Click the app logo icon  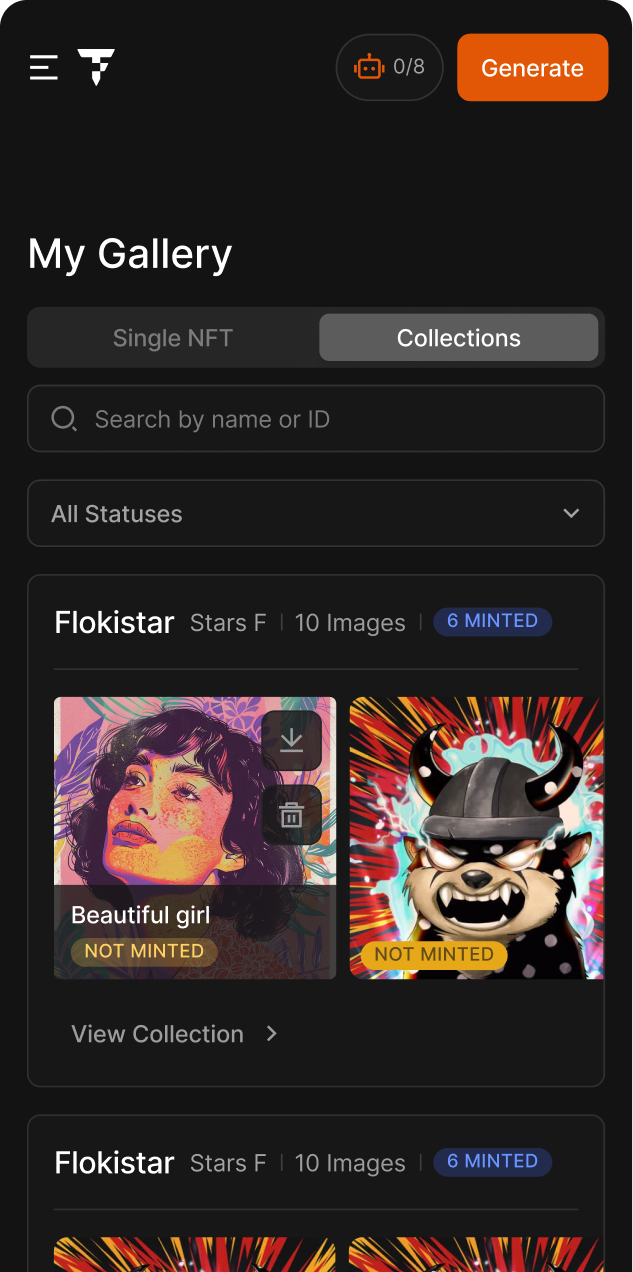[96, 67]
